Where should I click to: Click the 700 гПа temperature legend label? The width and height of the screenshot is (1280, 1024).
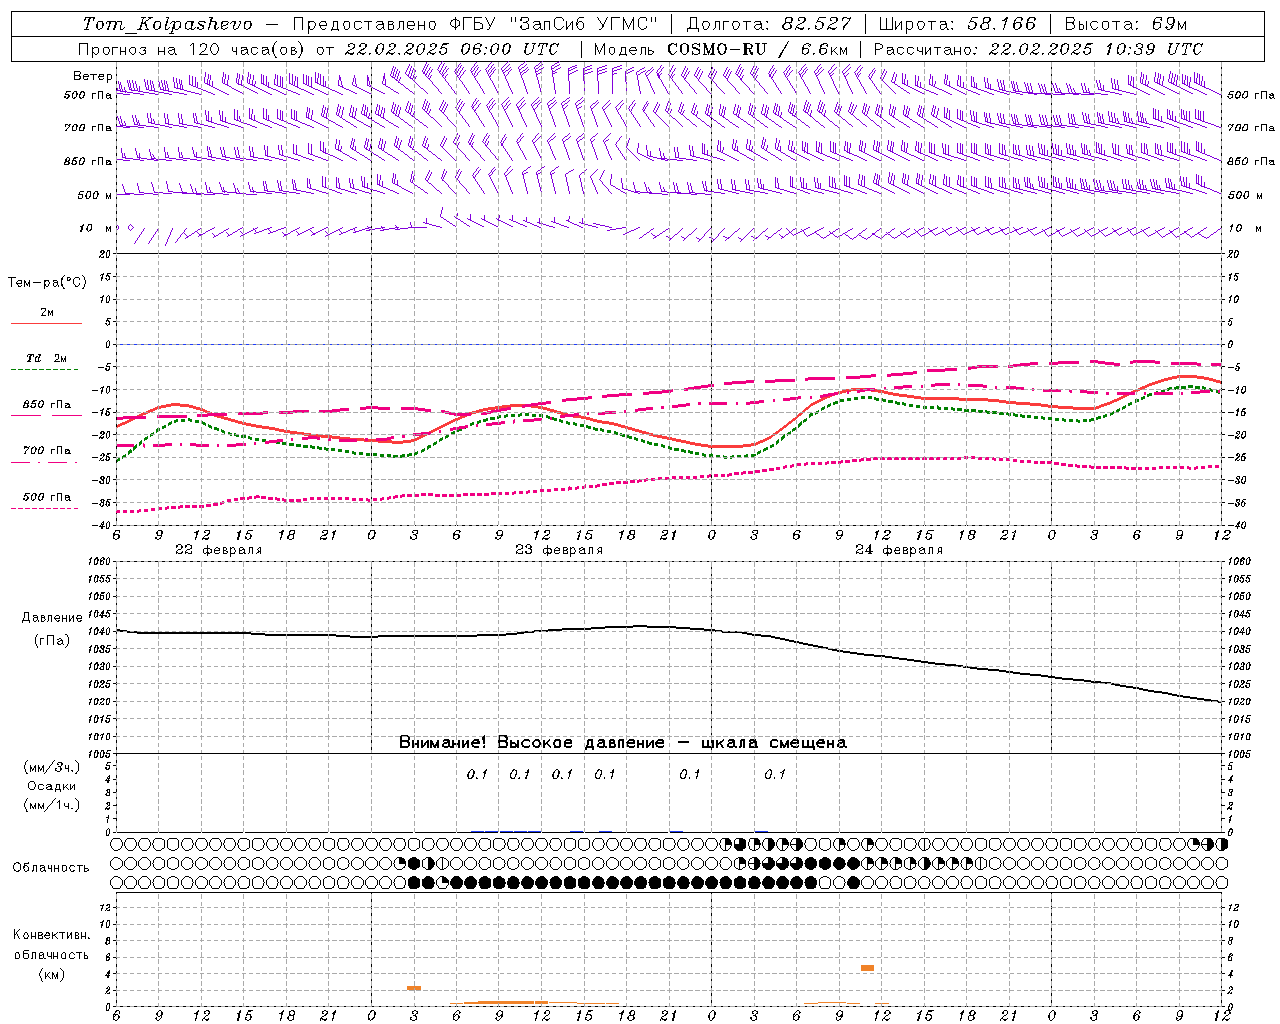tap(47, 451)
